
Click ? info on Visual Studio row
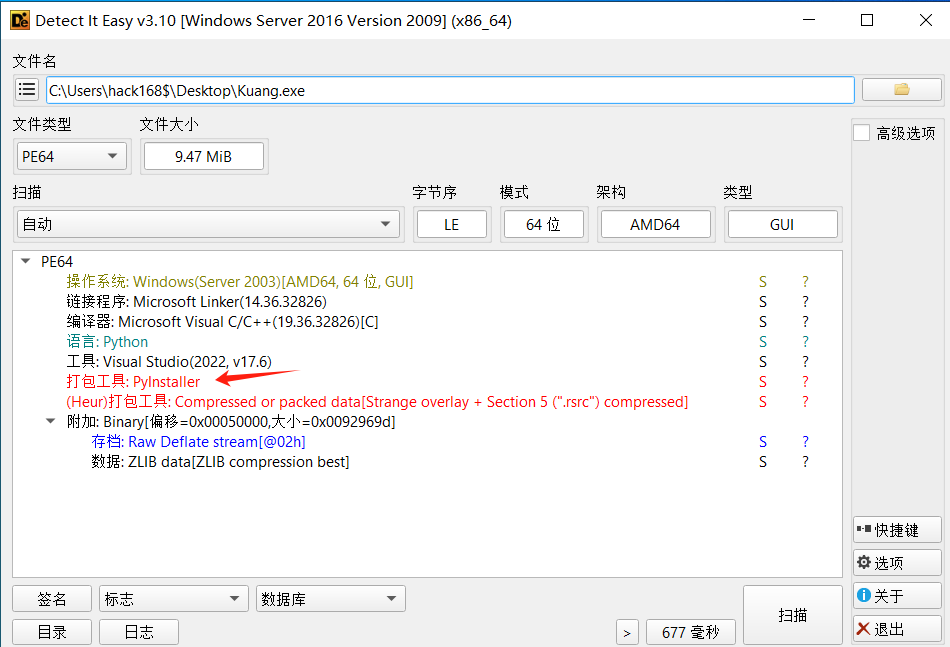click(805, 362)
